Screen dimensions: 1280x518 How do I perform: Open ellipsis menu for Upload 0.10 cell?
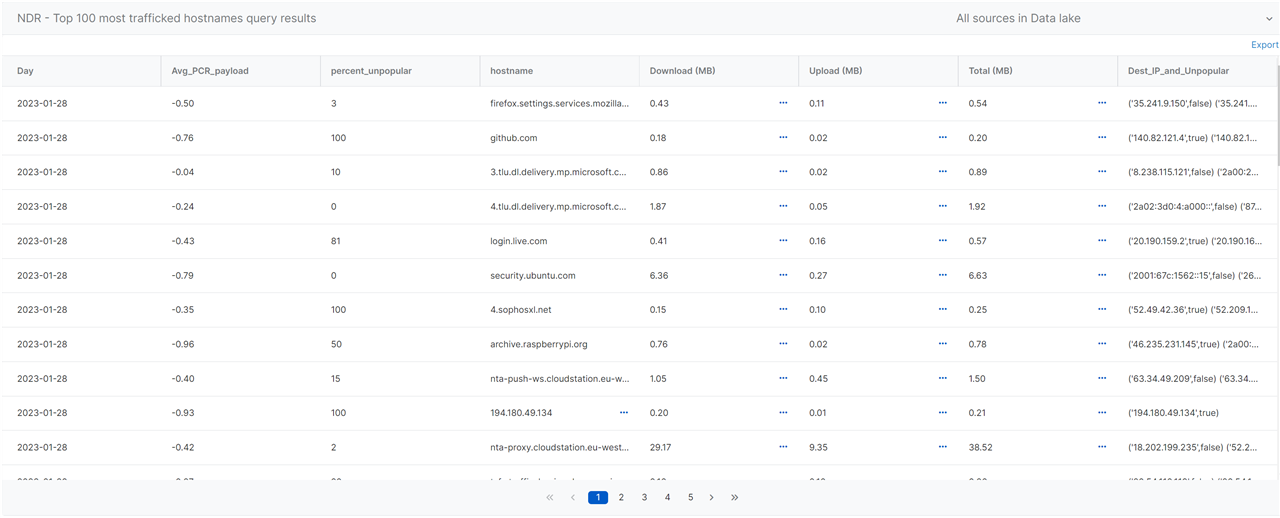click(942, 310)
